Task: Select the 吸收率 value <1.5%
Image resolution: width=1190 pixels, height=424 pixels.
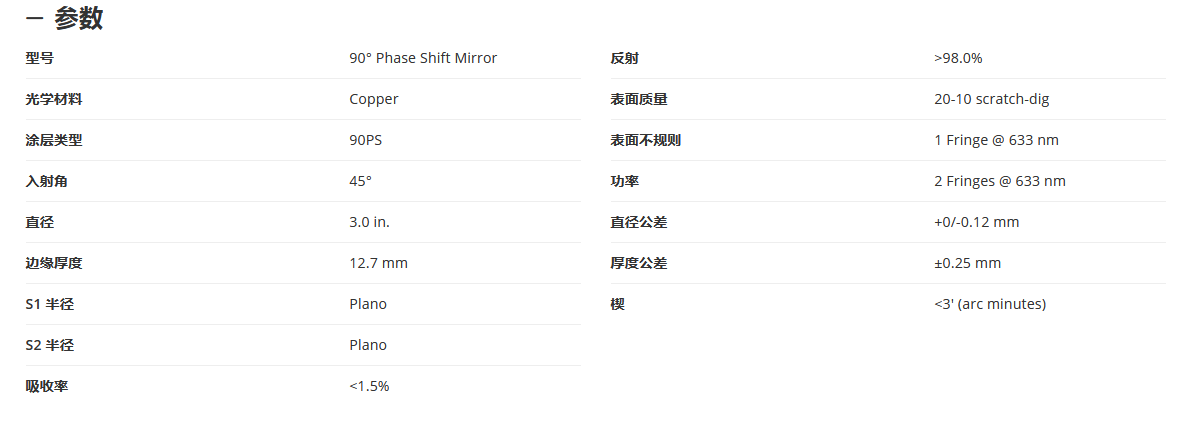Action: pos(369,386)
